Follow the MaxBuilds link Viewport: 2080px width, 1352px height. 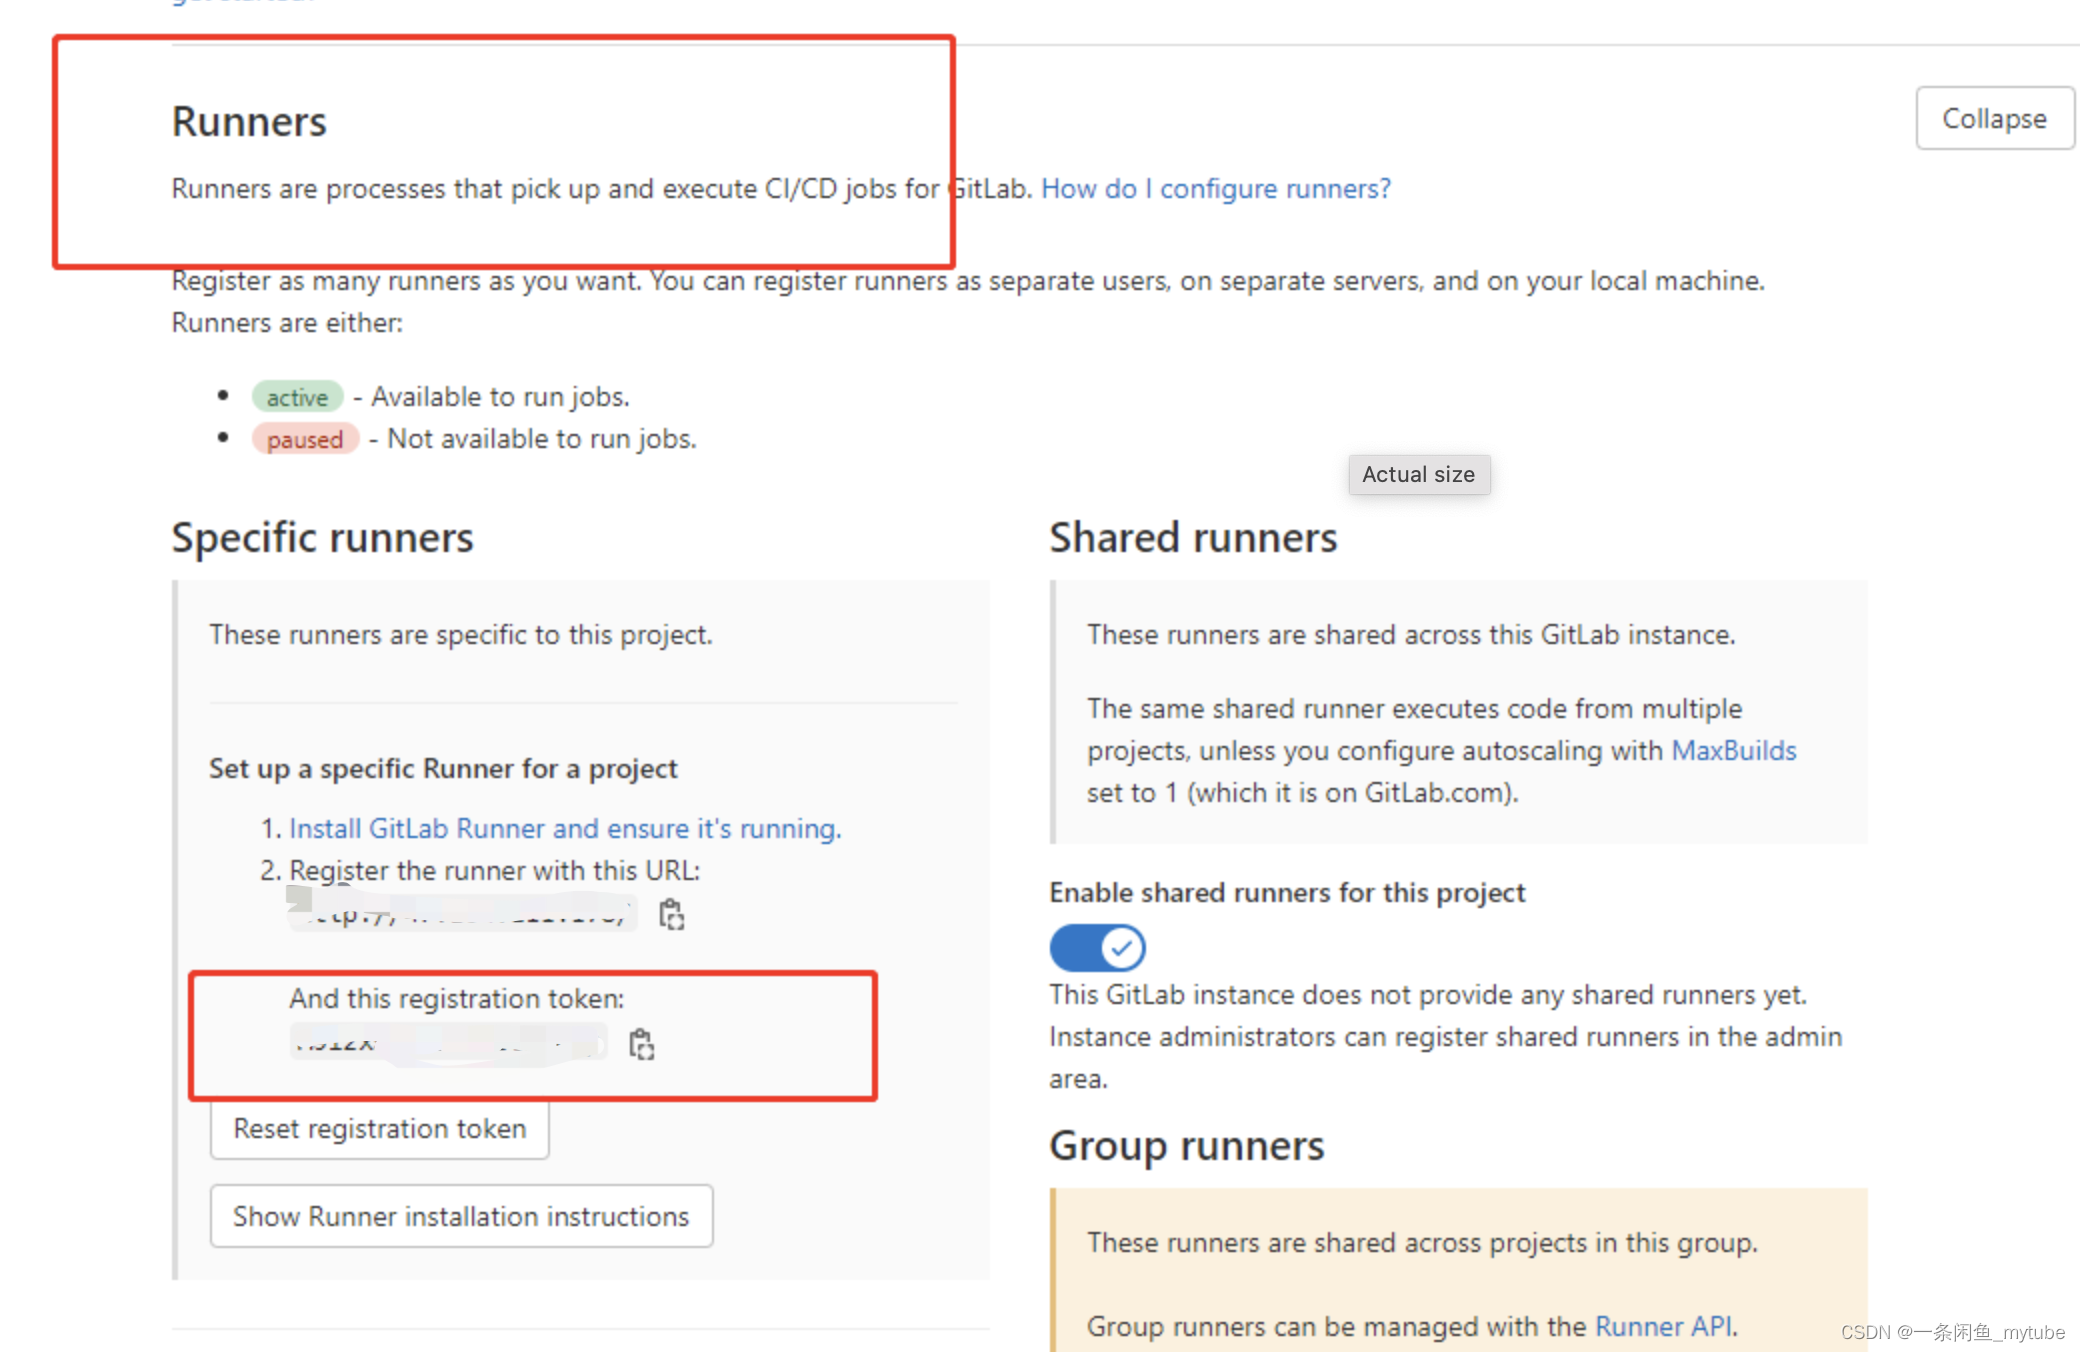1733,750
